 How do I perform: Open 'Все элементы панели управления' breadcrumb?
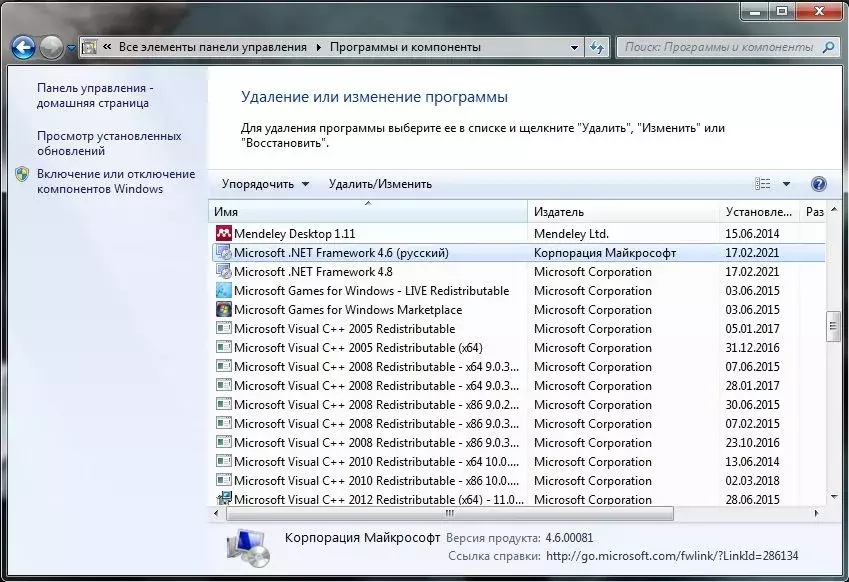tap(213, 47)
